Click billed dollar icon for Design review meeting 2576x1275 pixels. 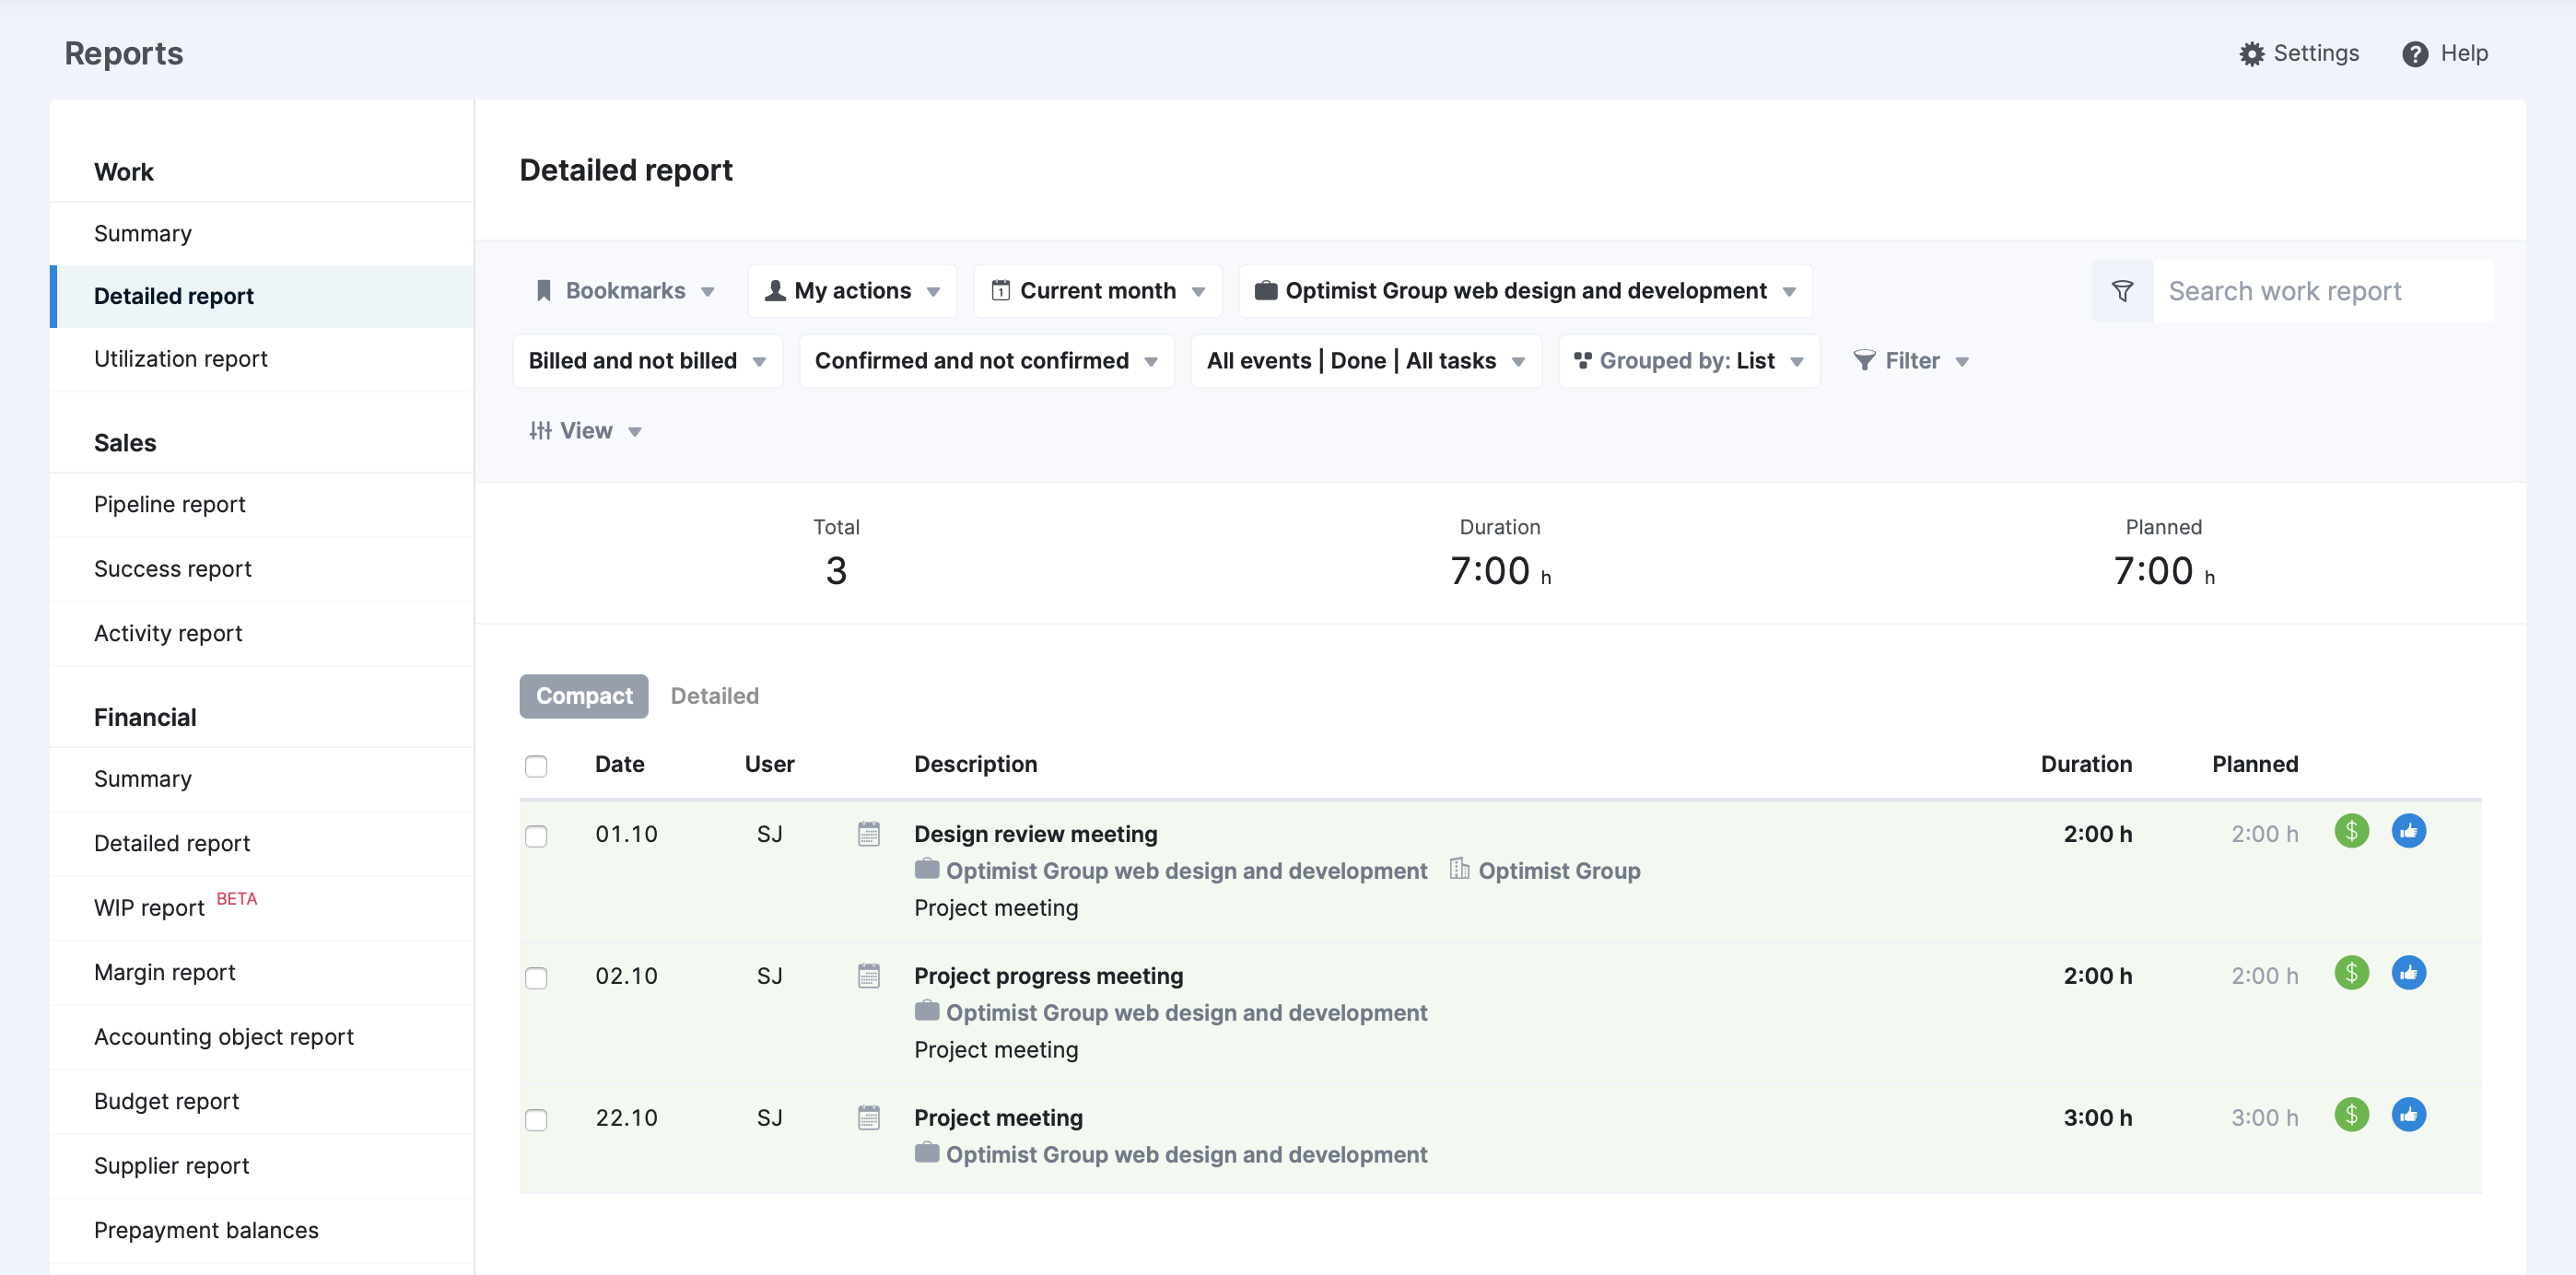point(2351,831)
